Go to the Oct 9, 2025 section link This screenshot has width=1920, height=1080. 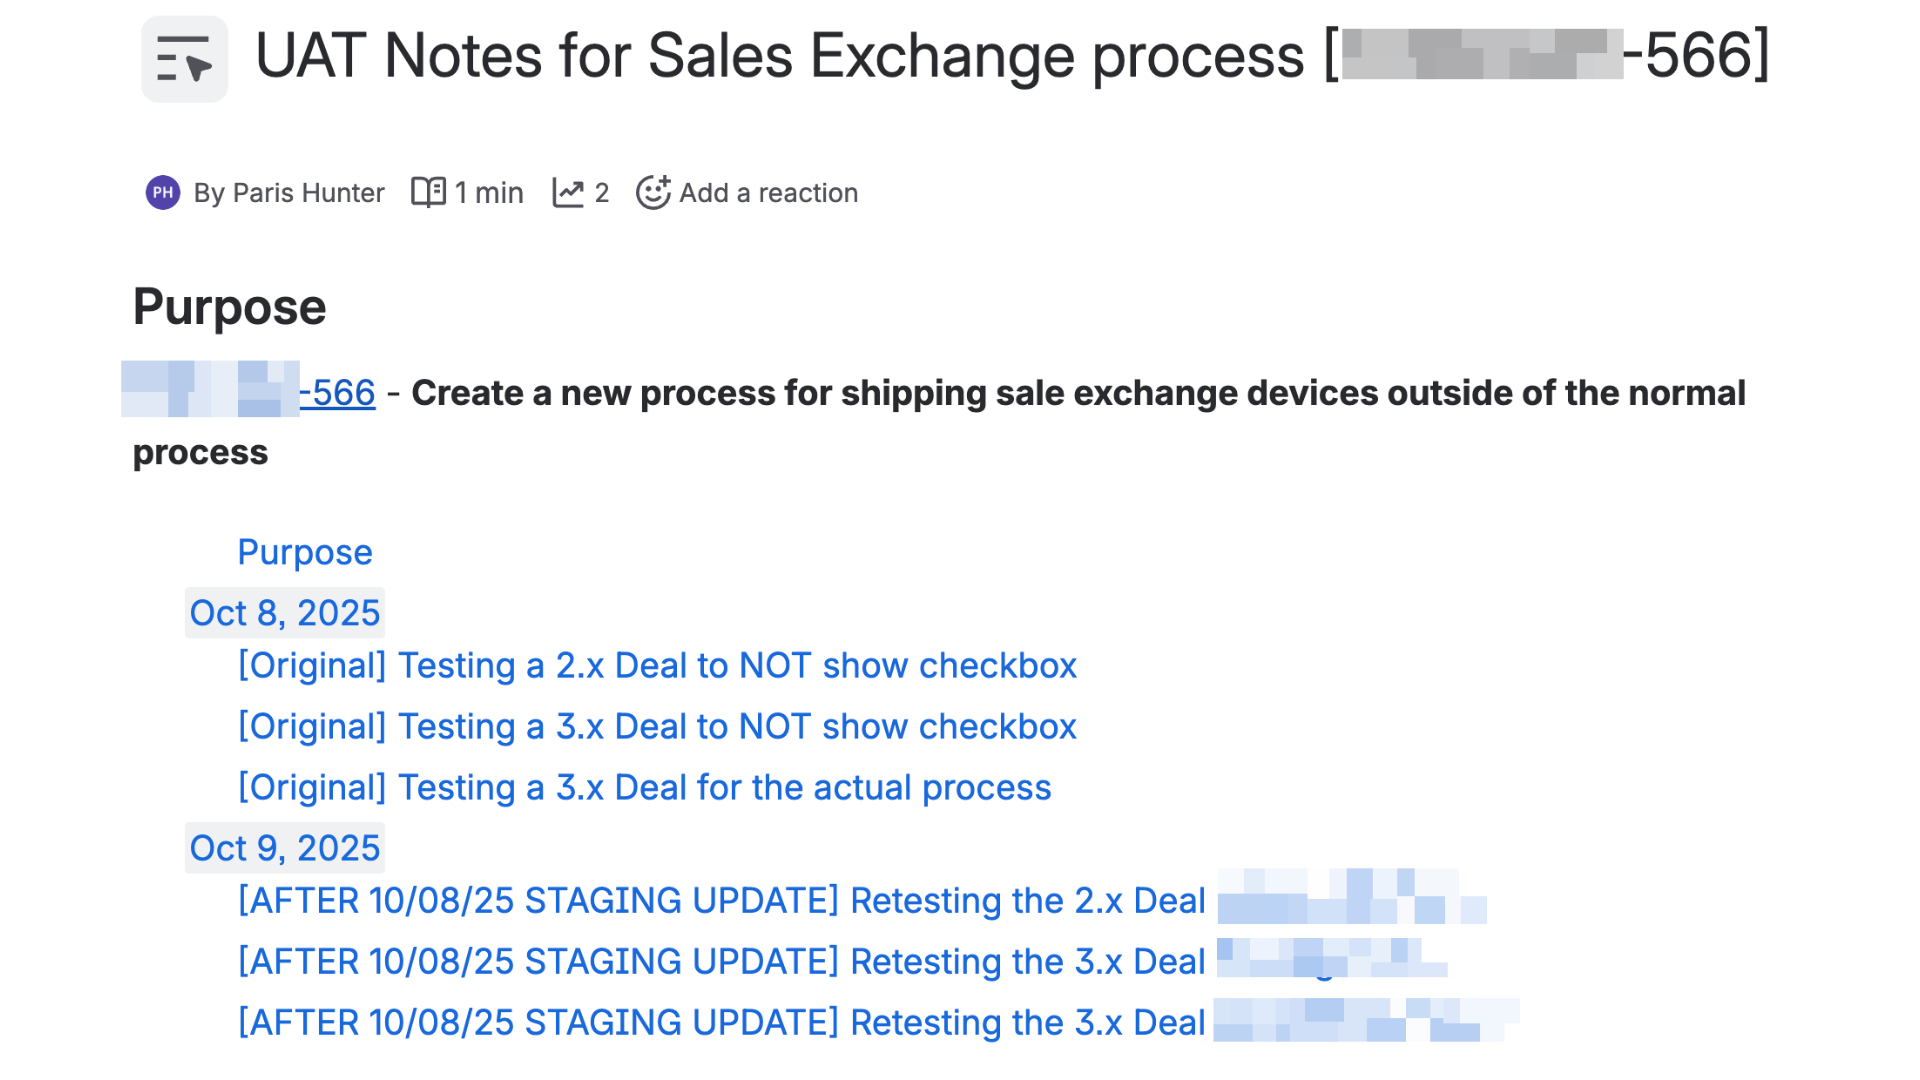pos(285,848)
